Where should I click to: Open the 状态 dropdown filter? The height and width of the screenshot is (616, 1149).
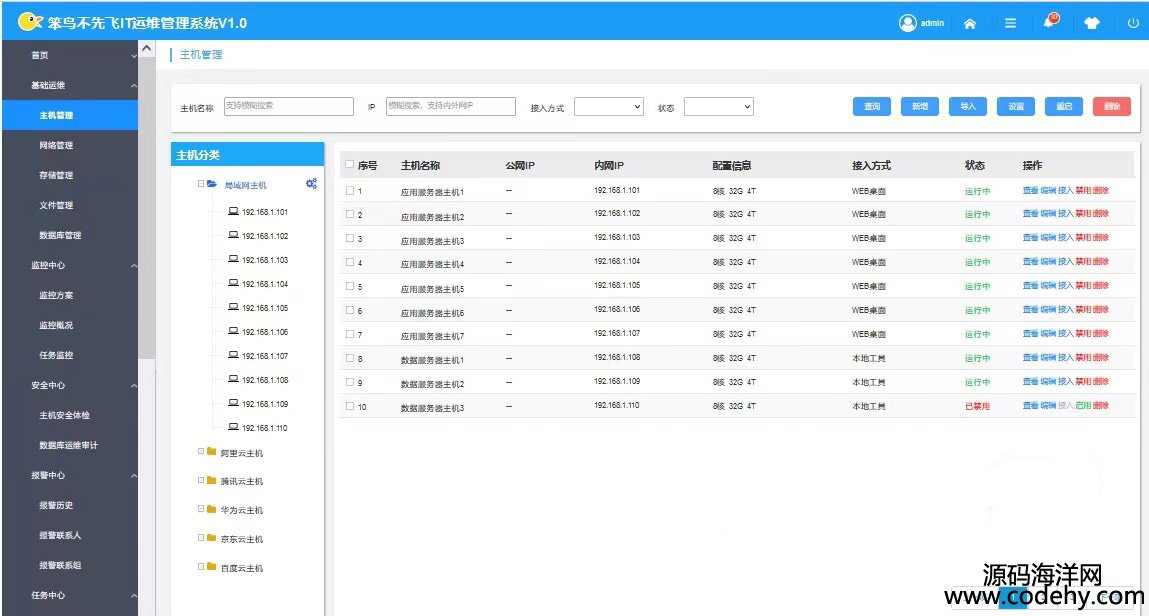(718, 107)
